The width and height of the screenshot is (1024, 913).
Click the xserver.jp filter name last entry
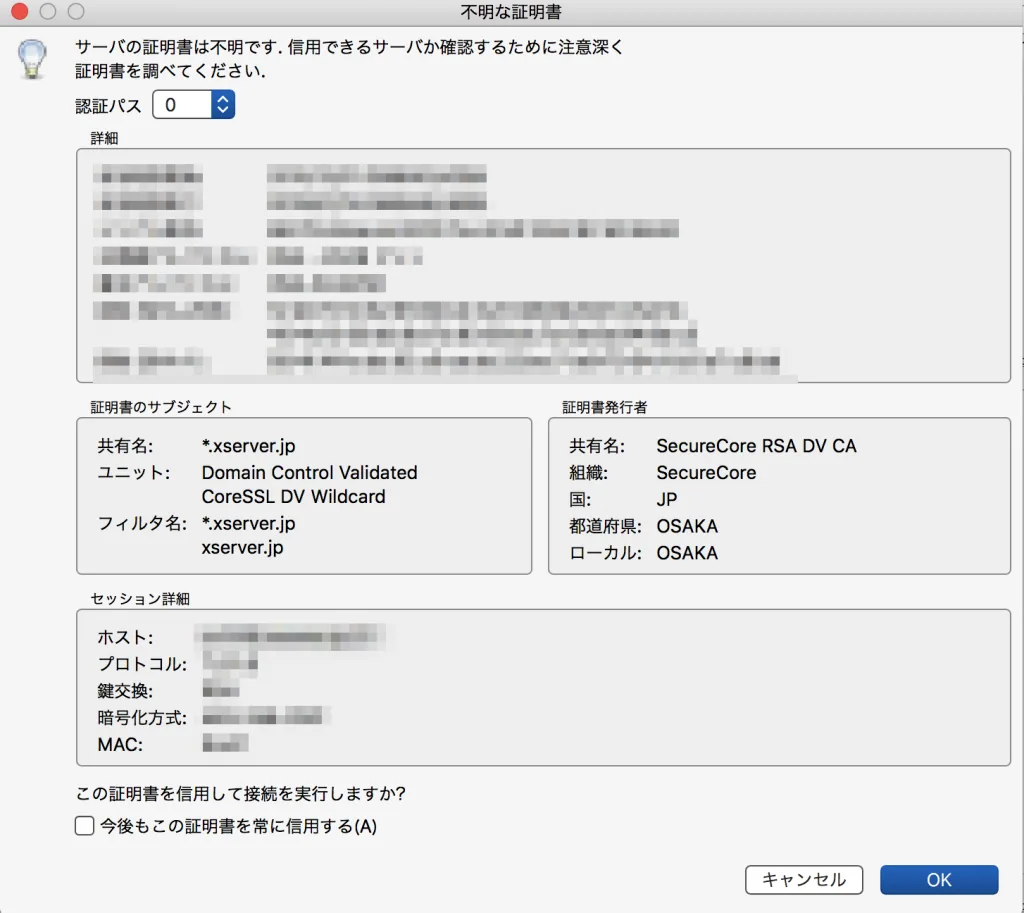click(x=242, y=547)
